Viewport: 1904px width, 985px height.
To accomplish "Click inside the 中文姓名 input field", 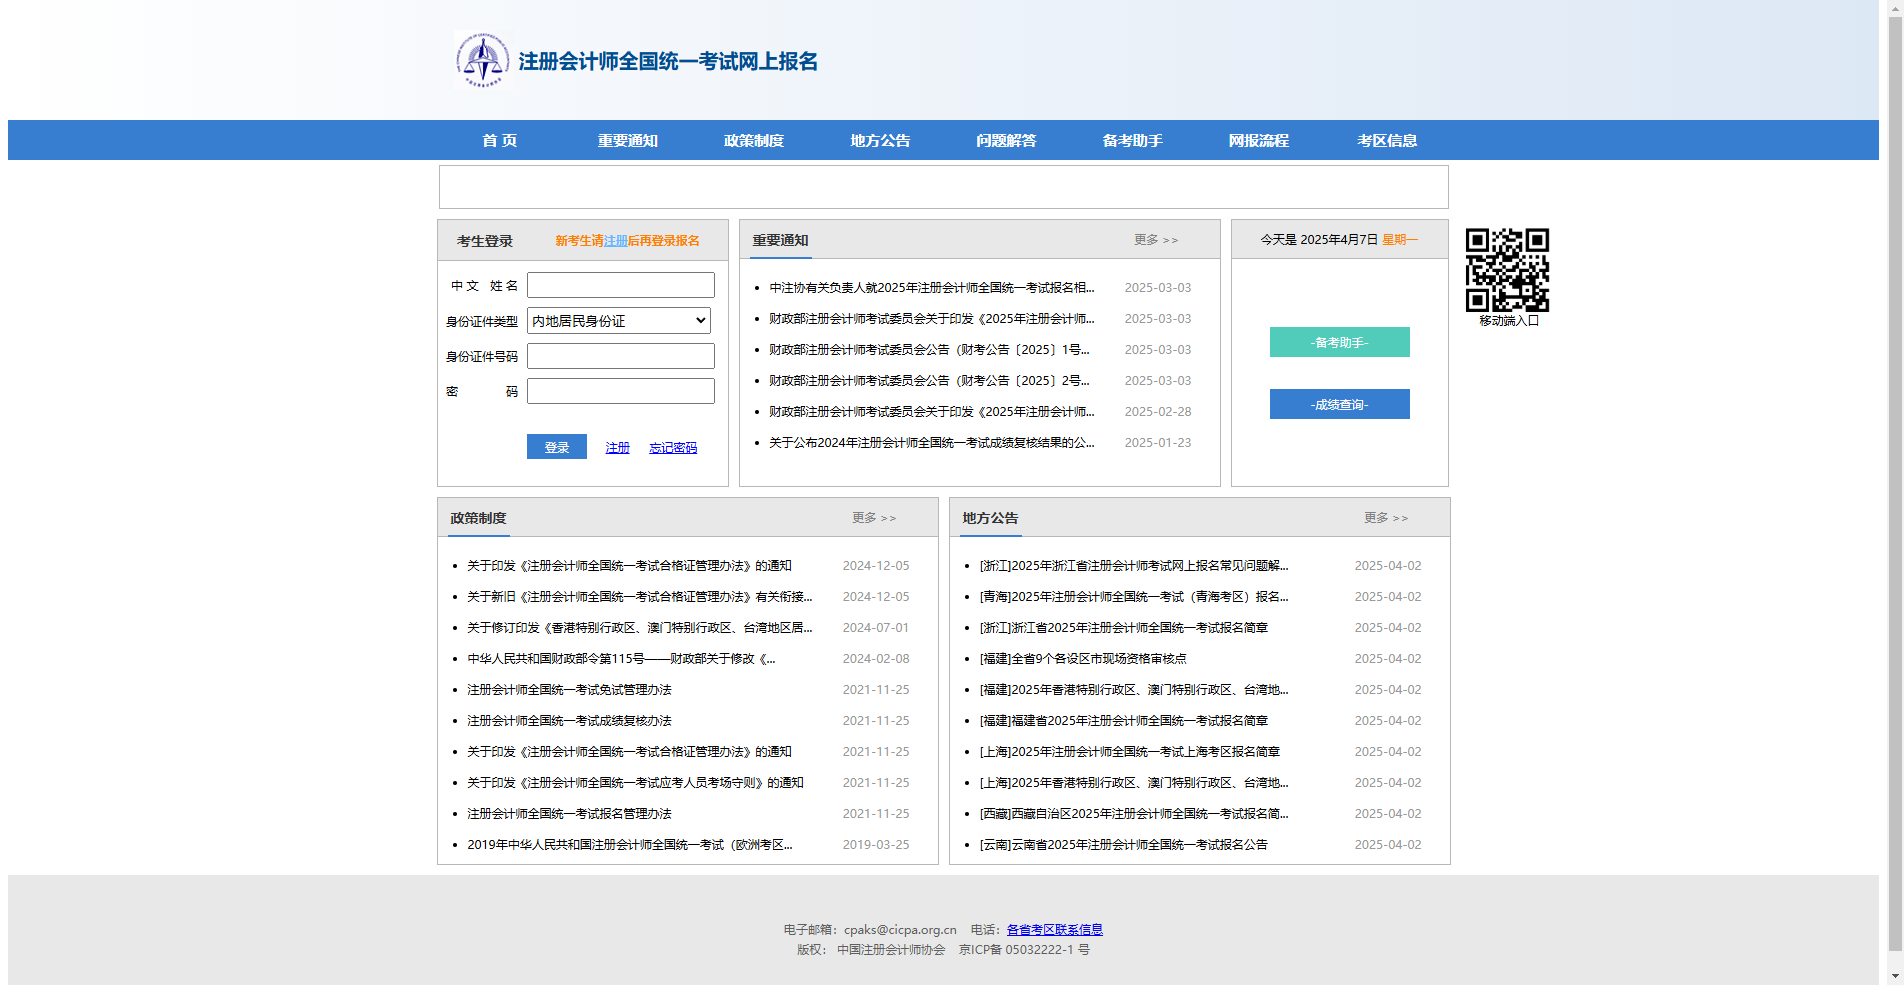I will [620, 284].
